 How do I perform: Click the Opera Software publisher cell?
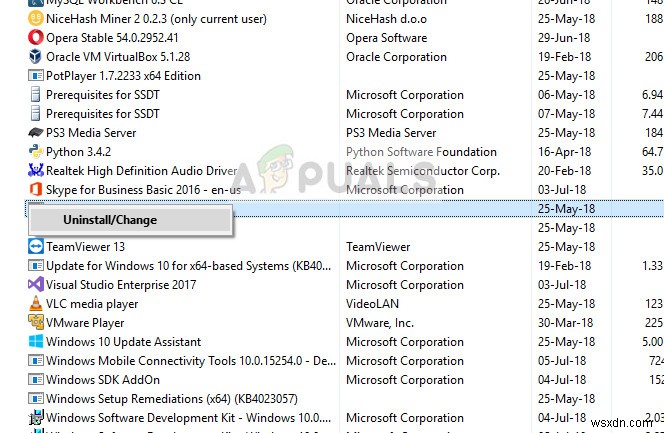pyautogui.click(x=387, y=38)
